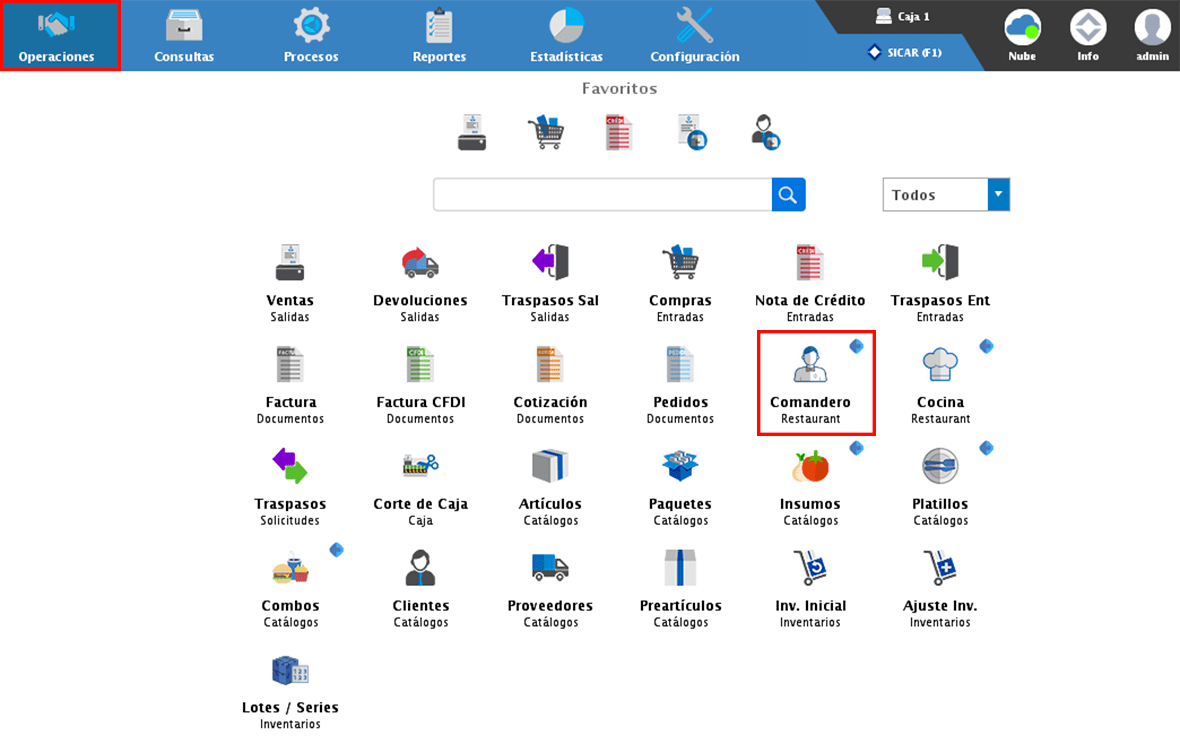This screenshot has height=752, width=1180.
Task: Open Corte de Caja module
Action: tap(420, 467)
